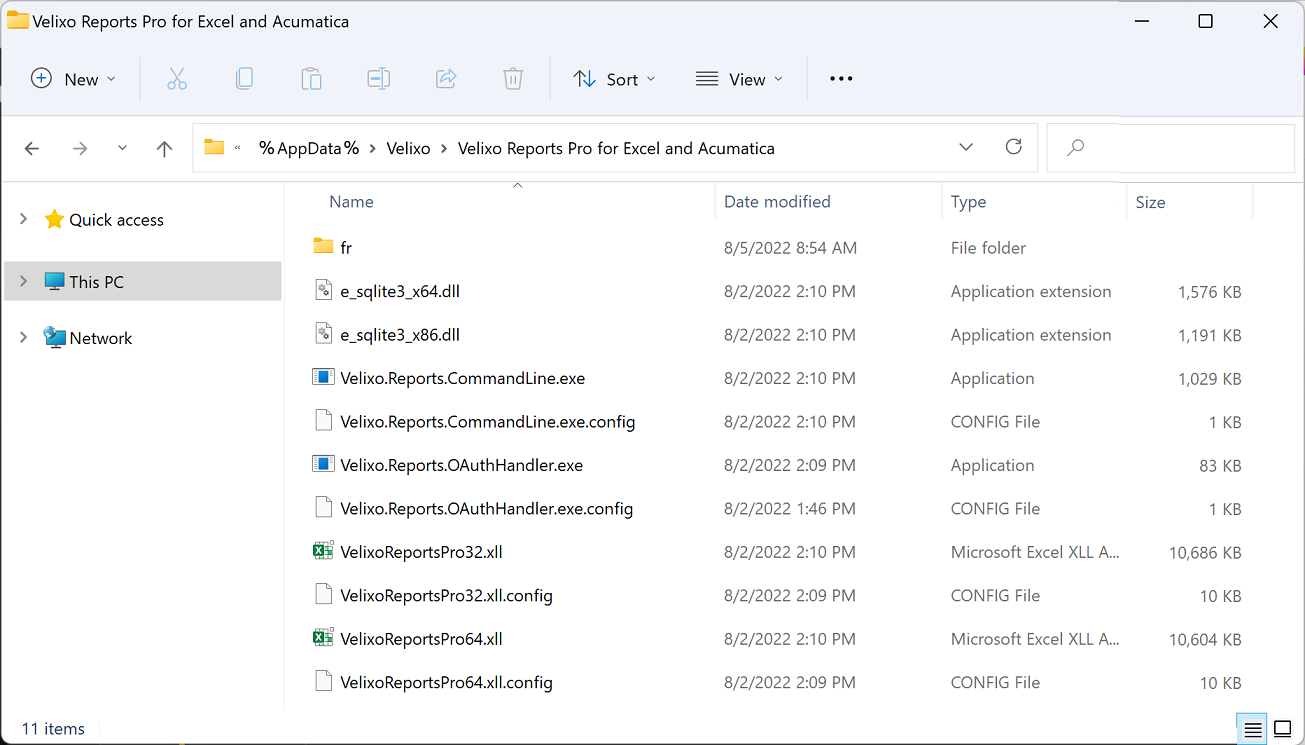Click the search magnifier icon

[x=1076, y=148]
